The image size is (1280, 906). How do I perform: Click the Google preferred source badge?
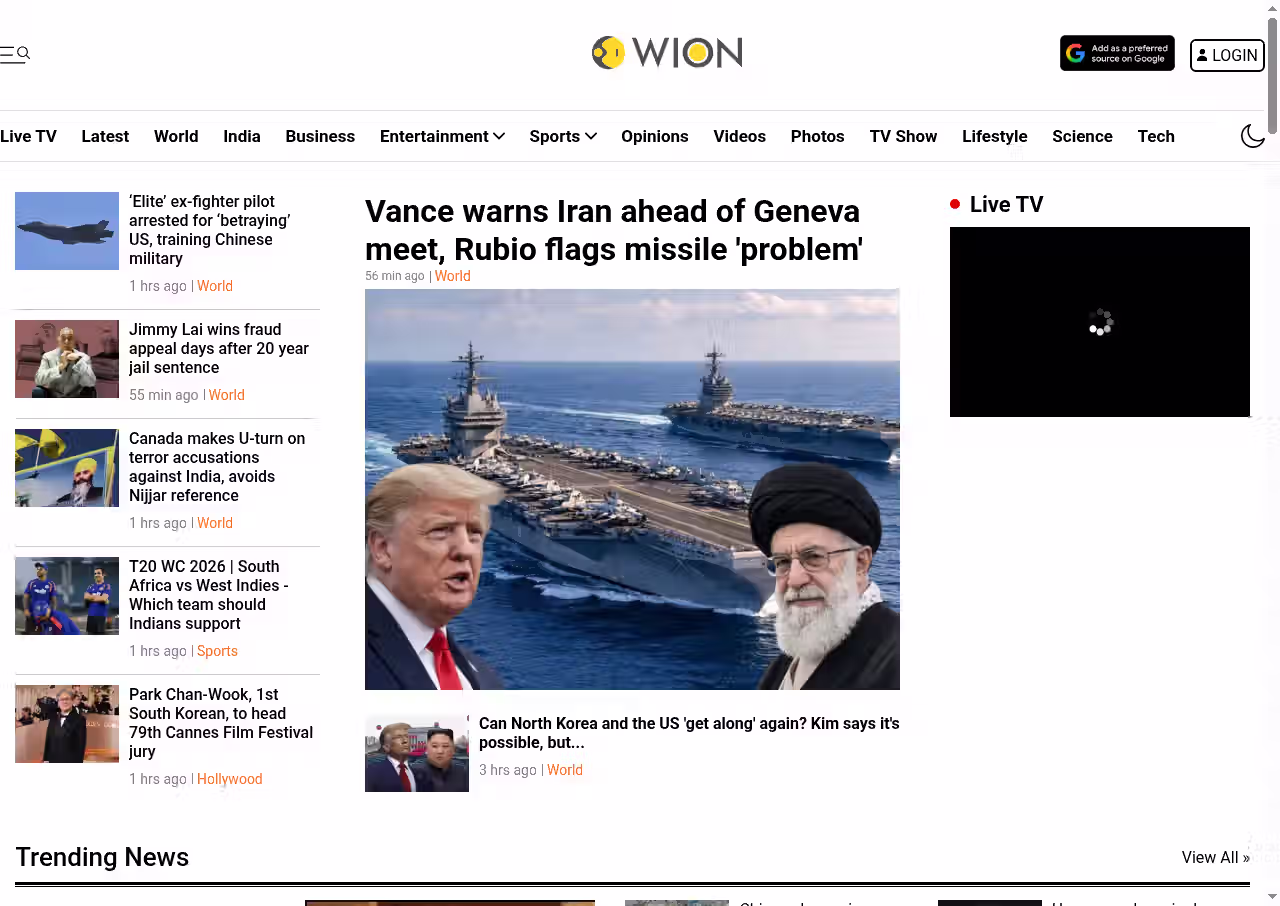pyautogui.click(x=1117, y=54)
